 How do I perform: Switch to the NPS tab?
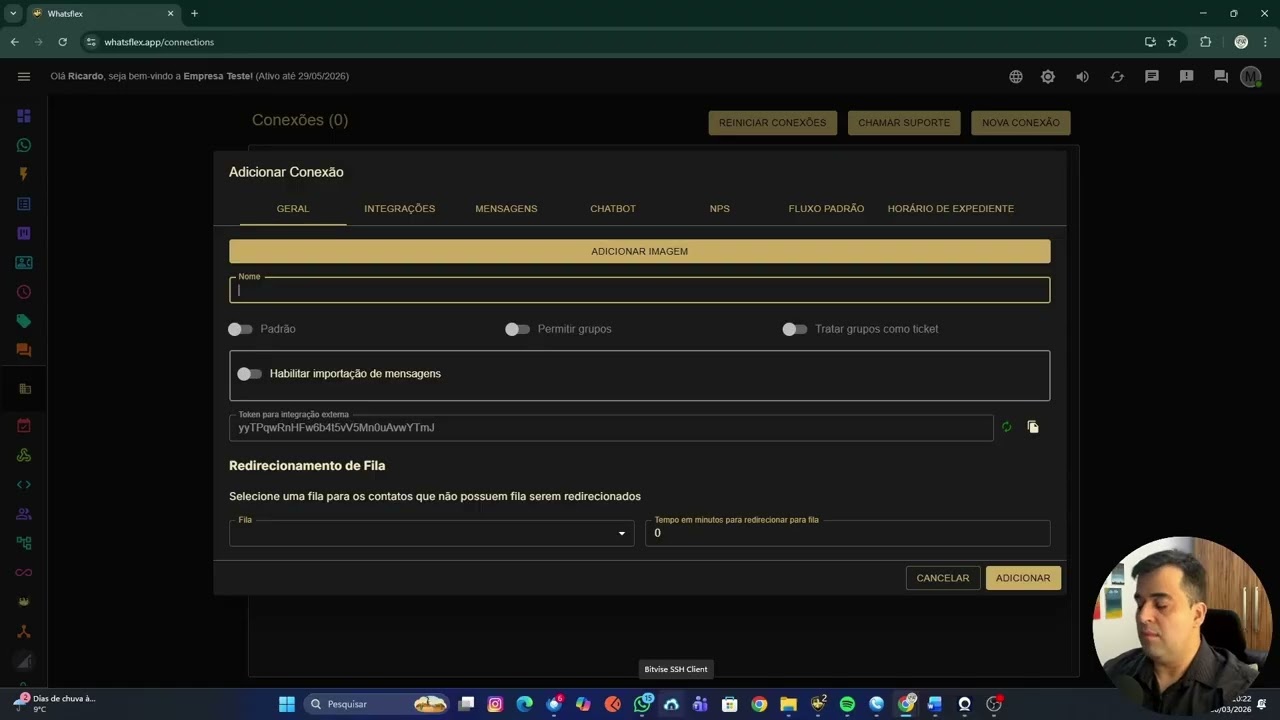pos(720,208)
